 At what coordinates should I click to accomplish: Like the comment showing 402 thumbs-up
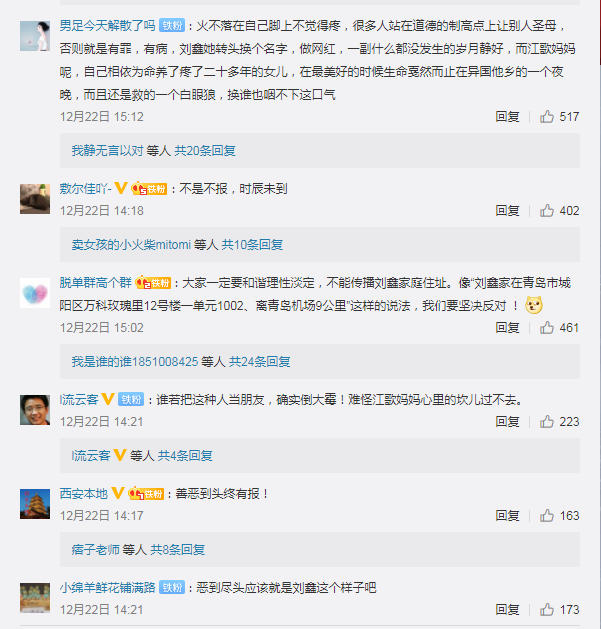[x=546, y=211]
